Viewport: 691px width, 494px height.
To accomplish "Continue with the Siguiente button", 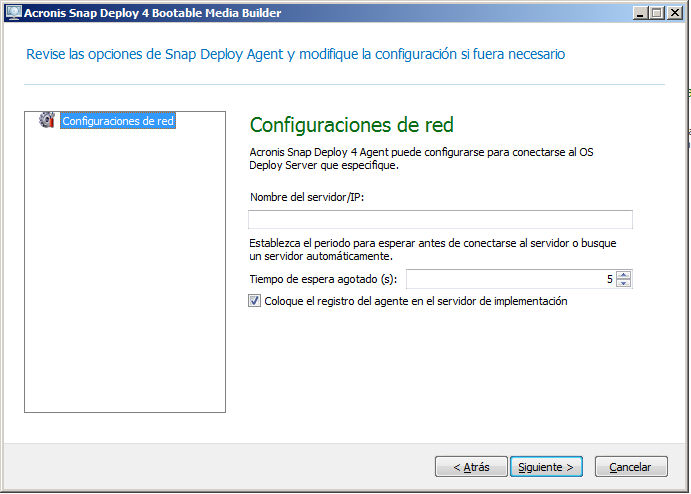I will click(x=546, y=467).
